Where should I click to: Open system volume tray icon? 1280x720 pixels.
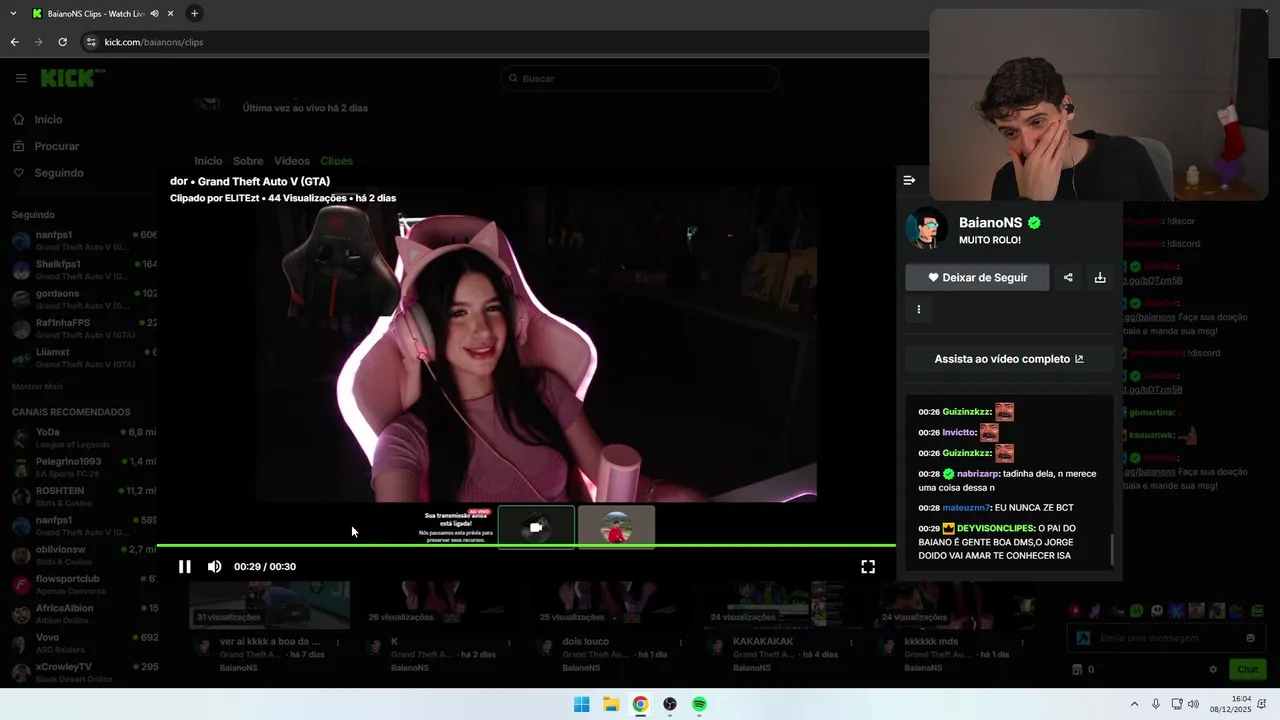coord(1193,704)
